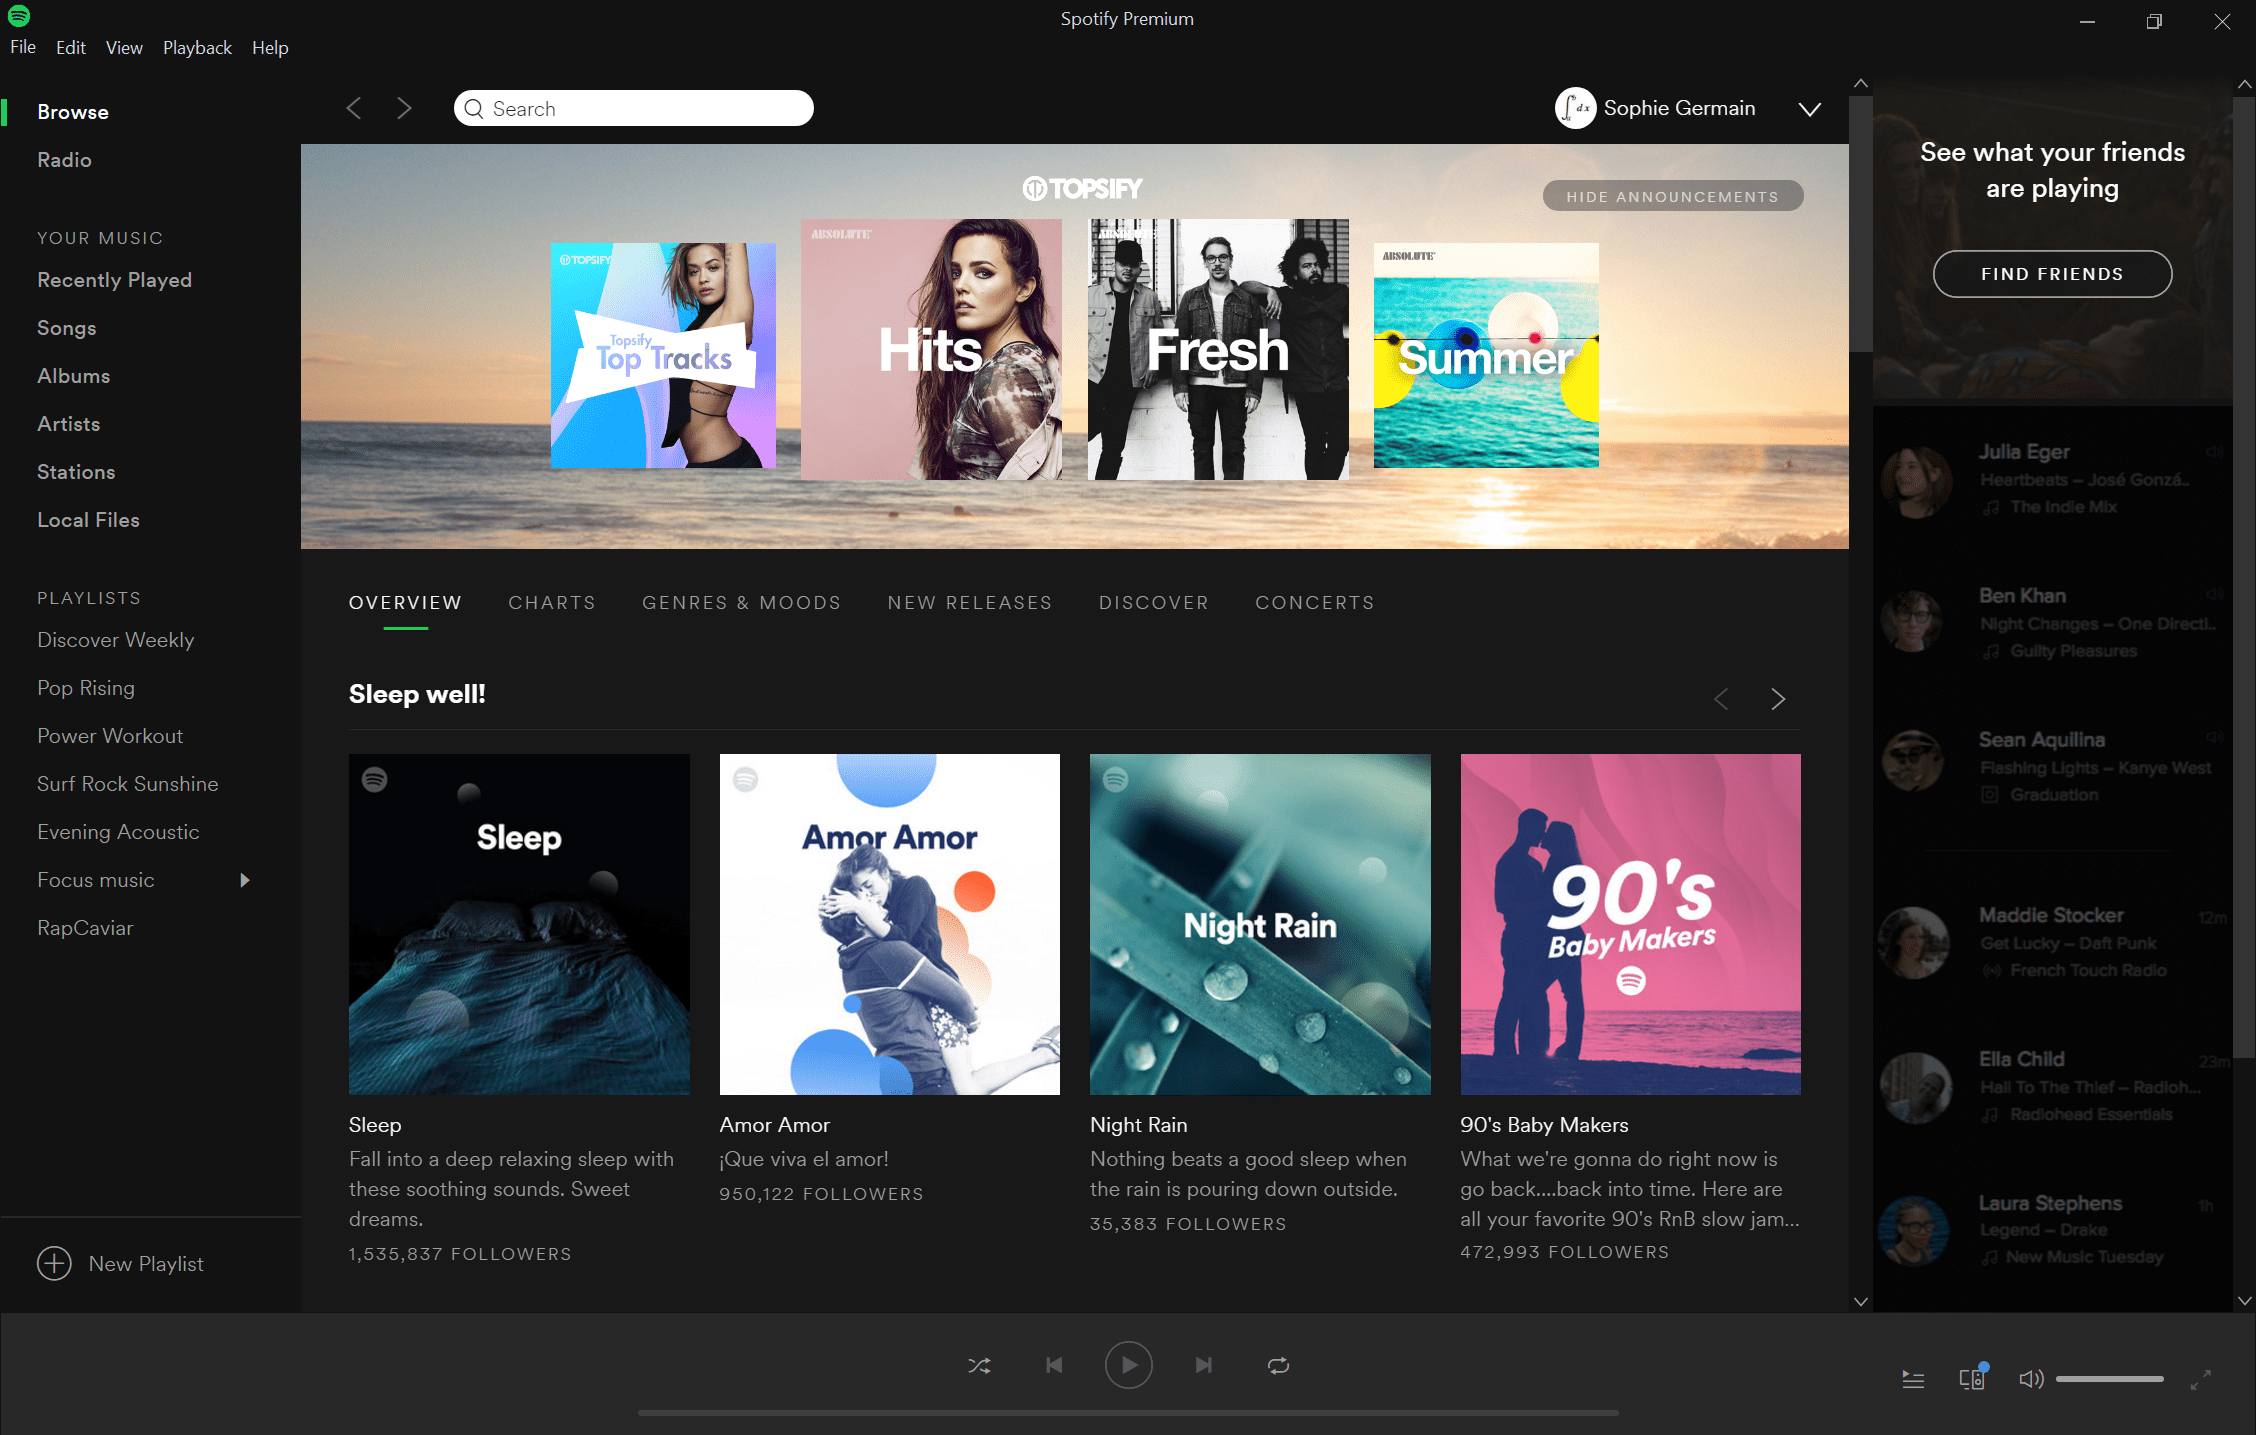Adjust the volume slider
The image size is (2256, 1435).
click(2109, 1379)
